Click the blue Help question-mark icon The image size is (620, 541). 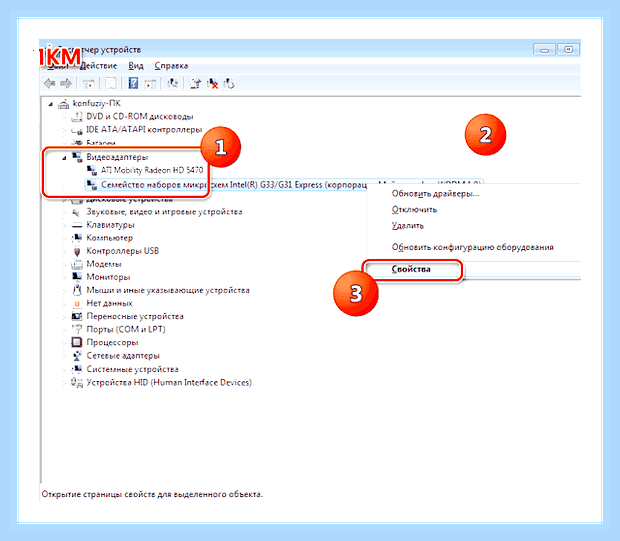tap(133, 83)
